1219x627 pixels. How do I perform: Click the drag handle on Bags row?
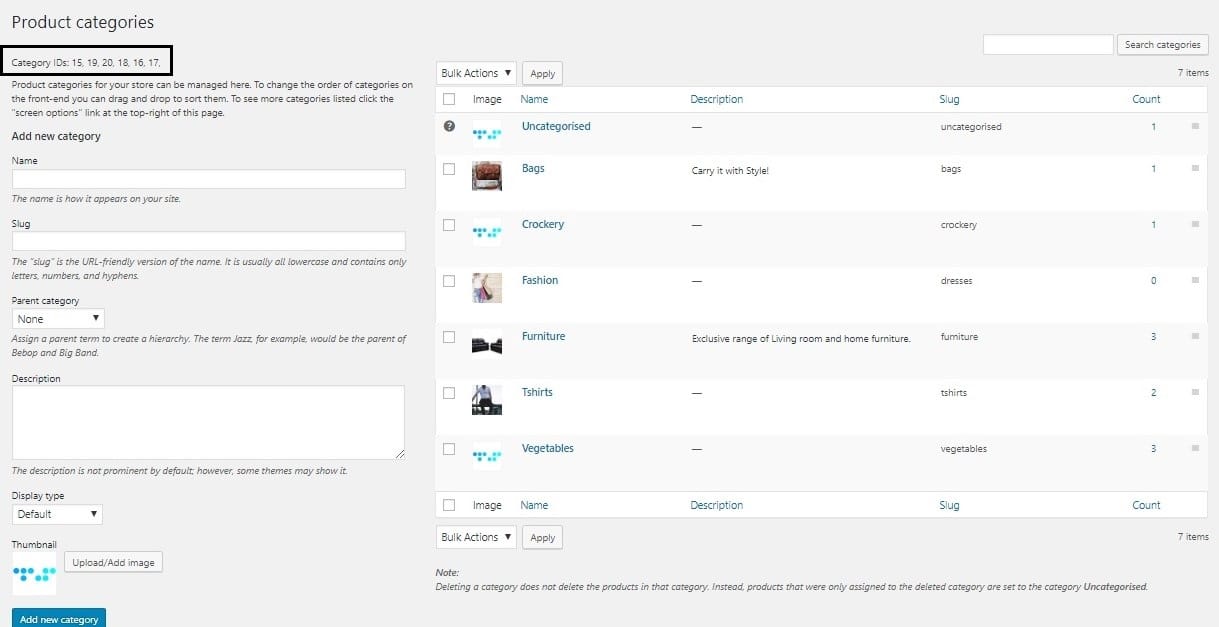1195,169
